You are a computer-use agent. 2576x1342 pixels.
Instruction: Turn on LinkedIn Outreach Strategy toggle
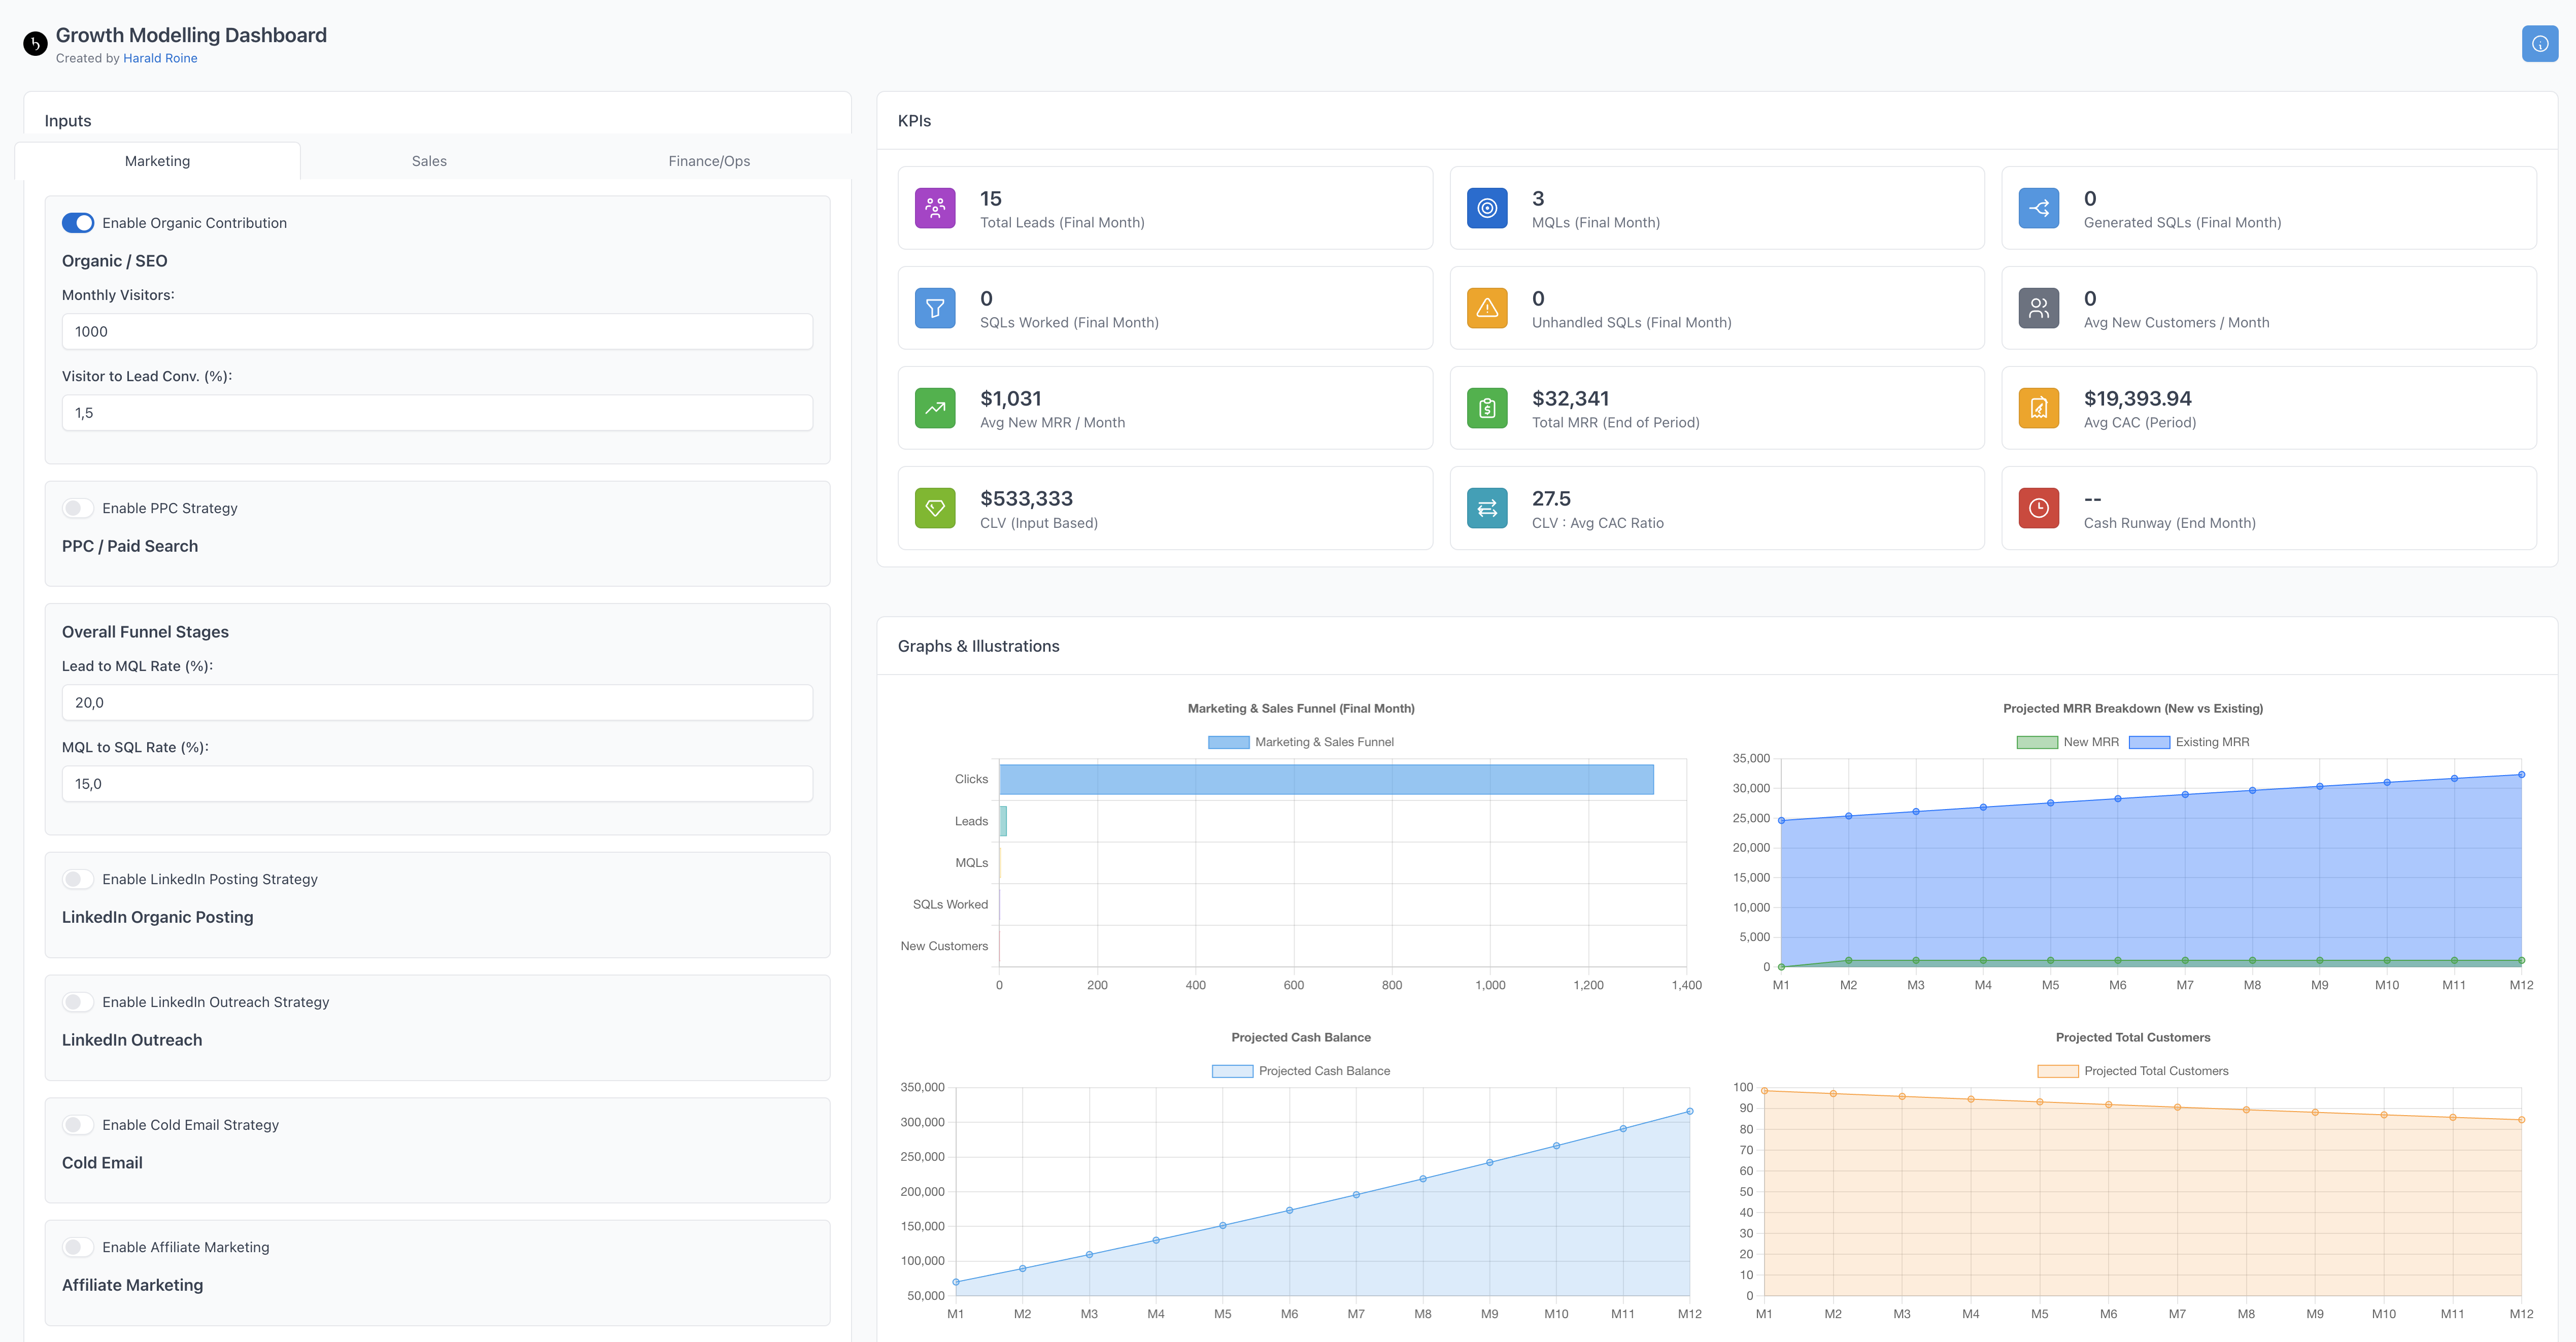click(78, 1002)
